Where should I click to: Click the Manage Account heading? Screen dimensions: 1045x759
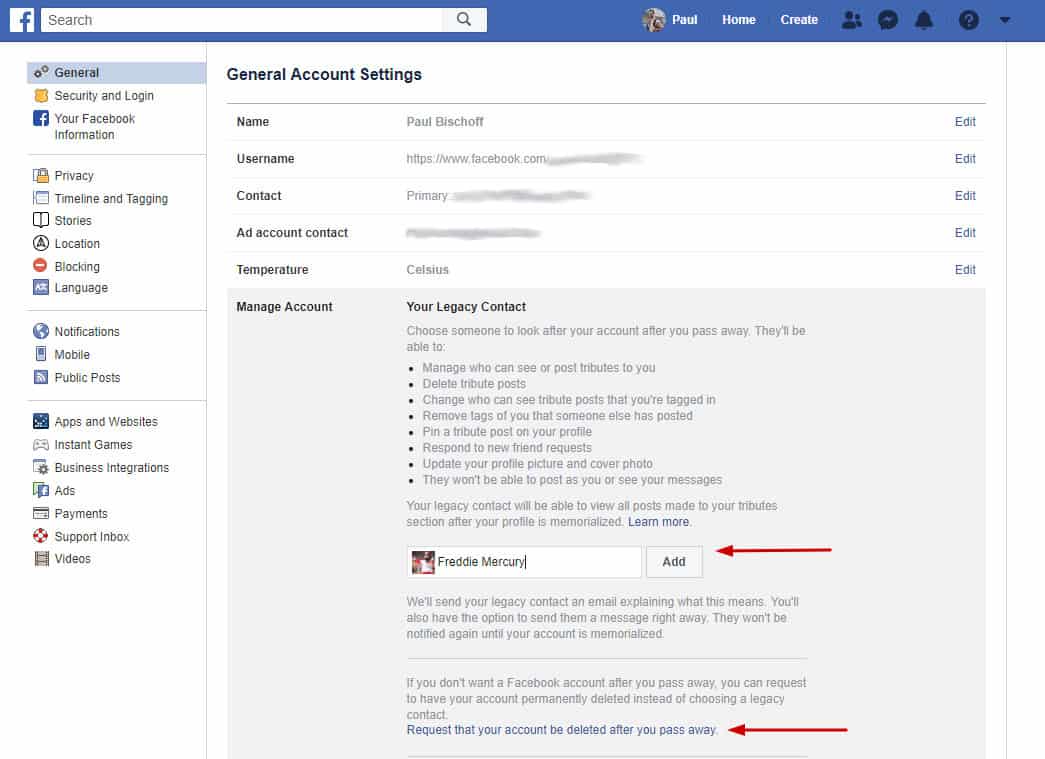(284, 307)
